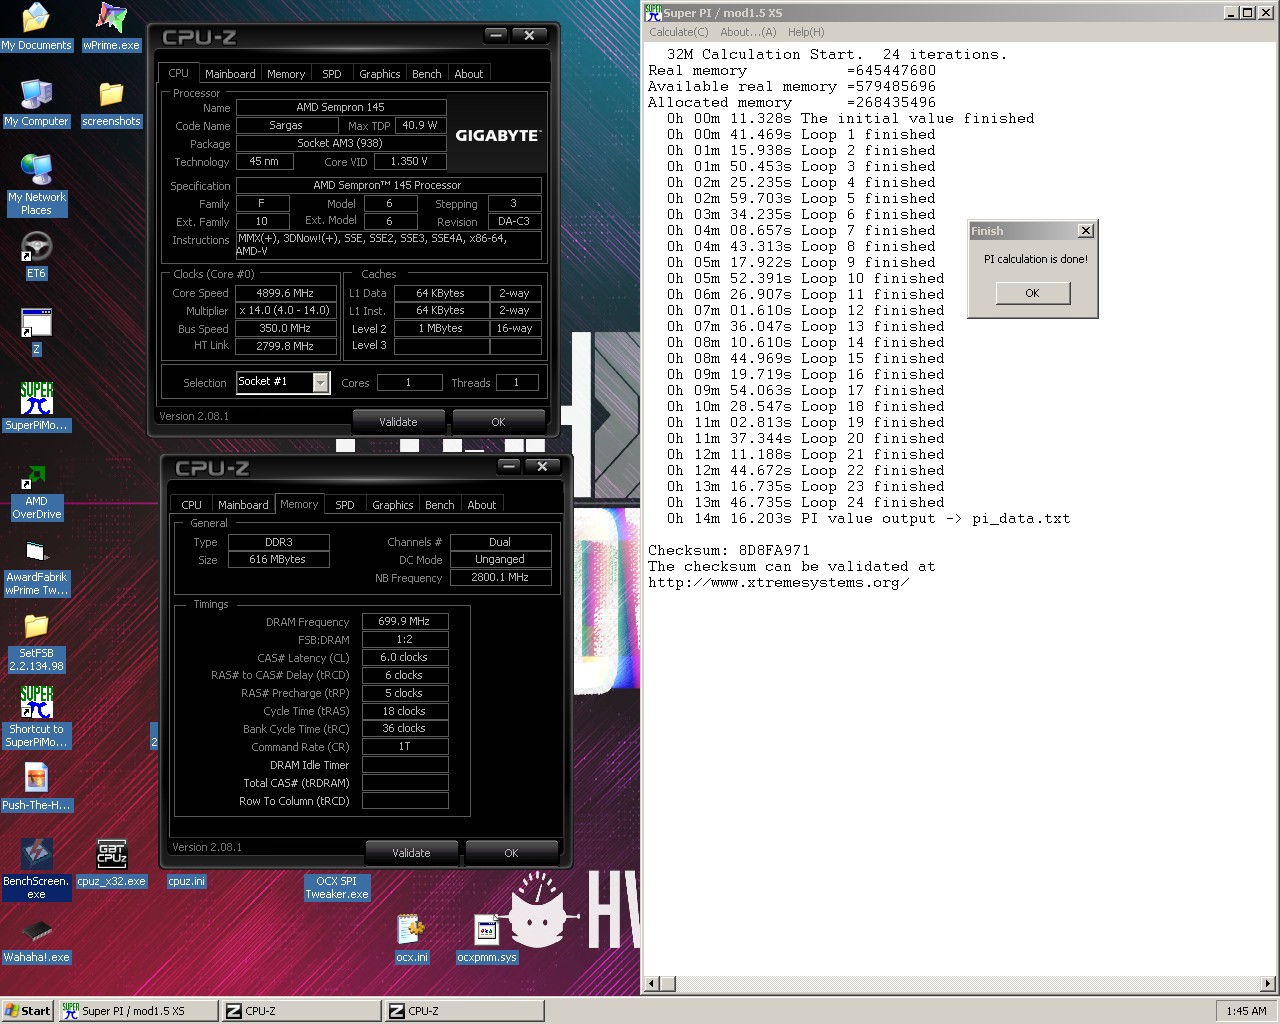
Task: Open Help(H) menu in Super PI
Action: click(x=806, y=32)
